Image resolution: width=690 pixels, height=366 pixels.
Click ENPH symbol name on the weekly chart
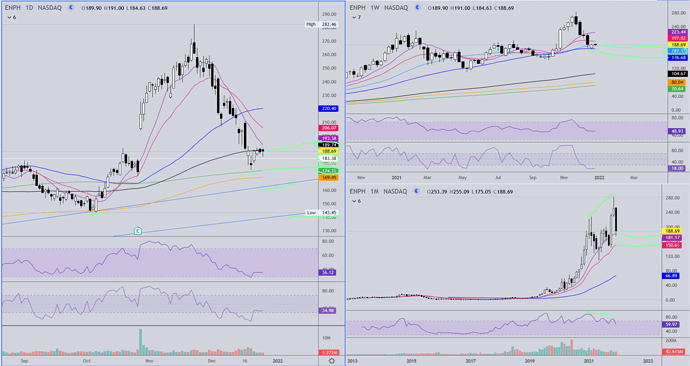pyautogui.click(x=357, y=7)
